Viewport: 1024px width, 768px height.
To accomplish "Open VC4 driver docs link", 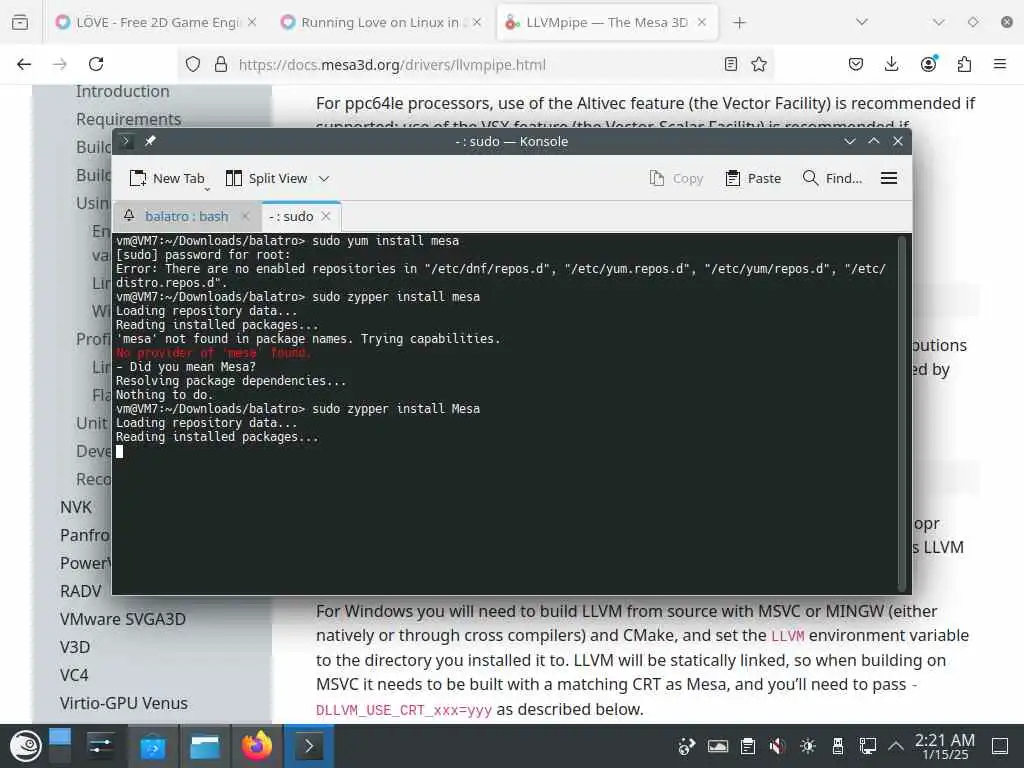I will 74,675.
